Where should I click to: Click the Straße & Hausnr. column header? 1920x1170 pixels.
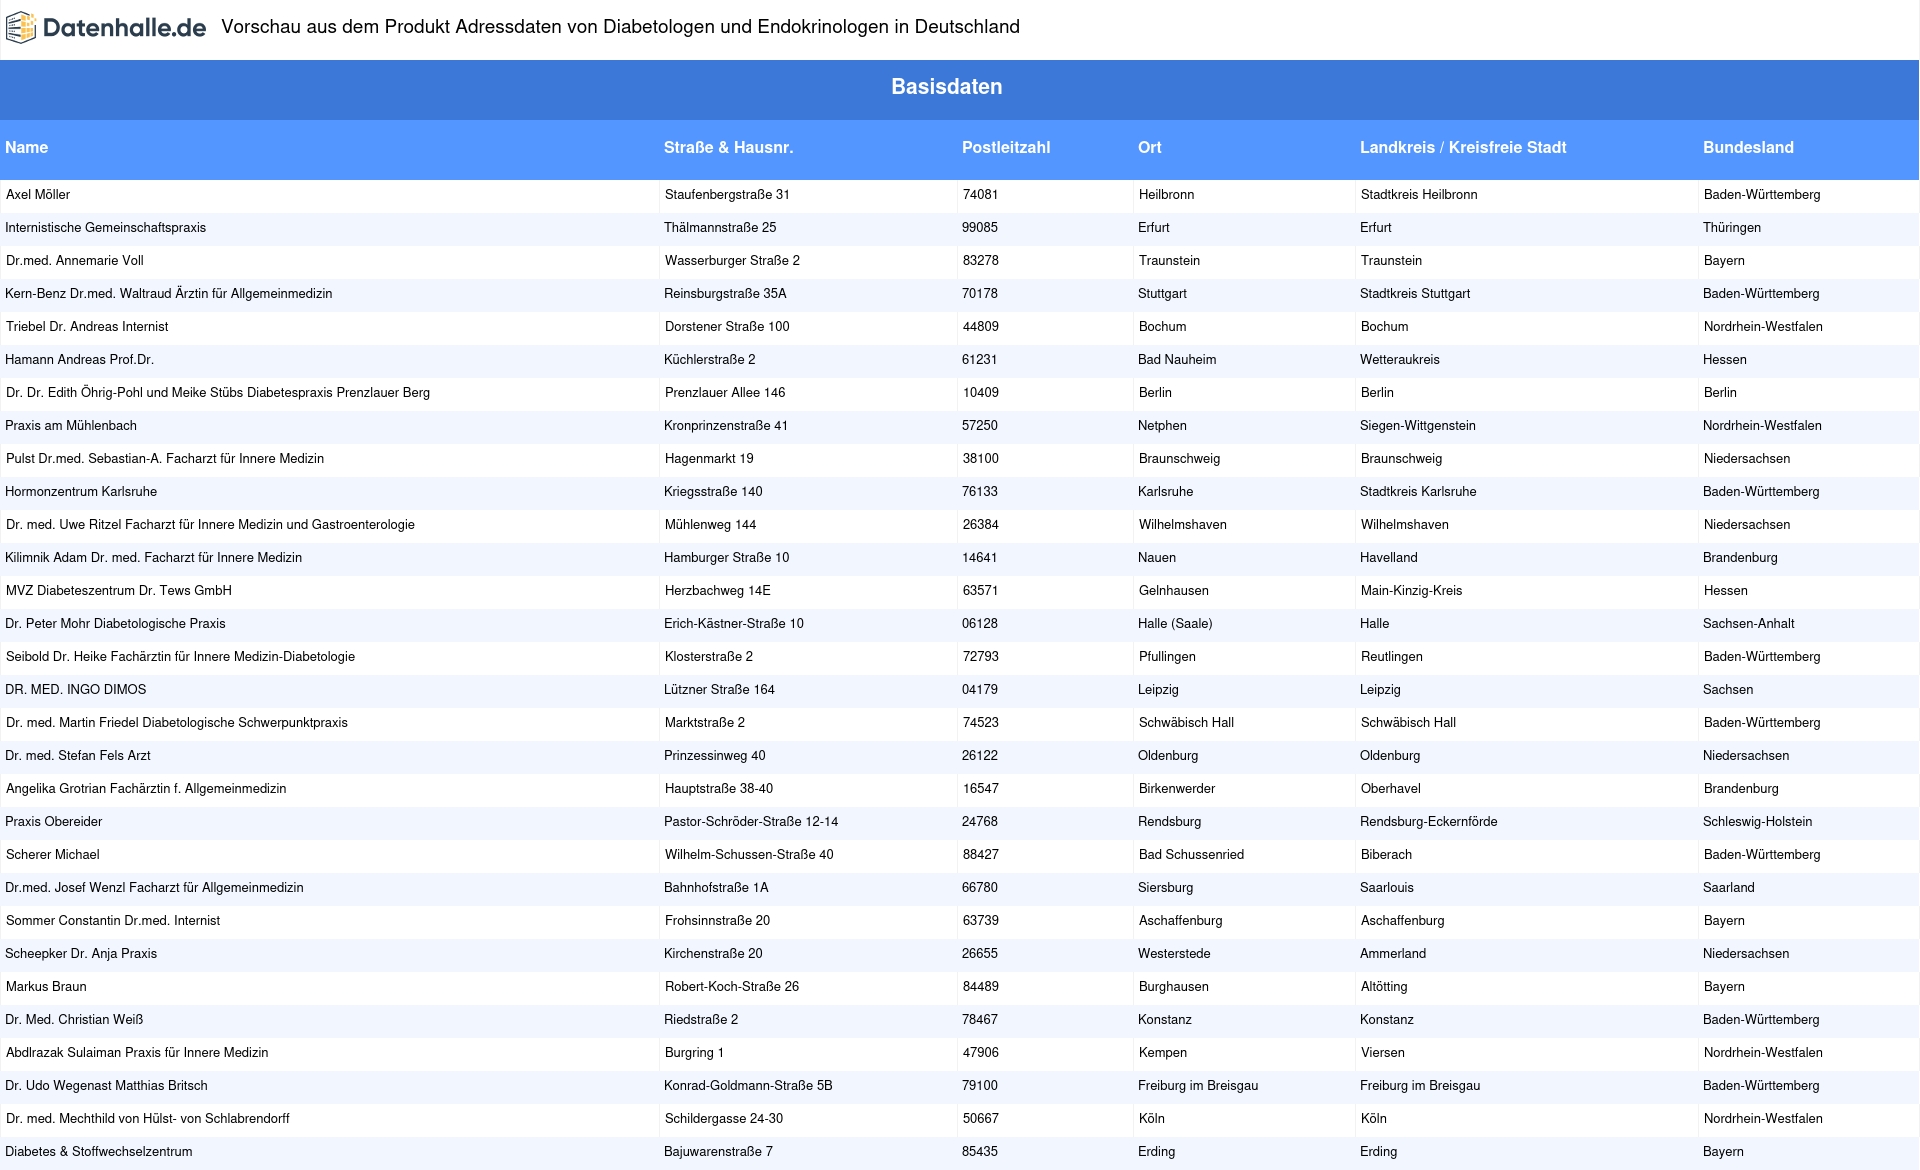728,147
